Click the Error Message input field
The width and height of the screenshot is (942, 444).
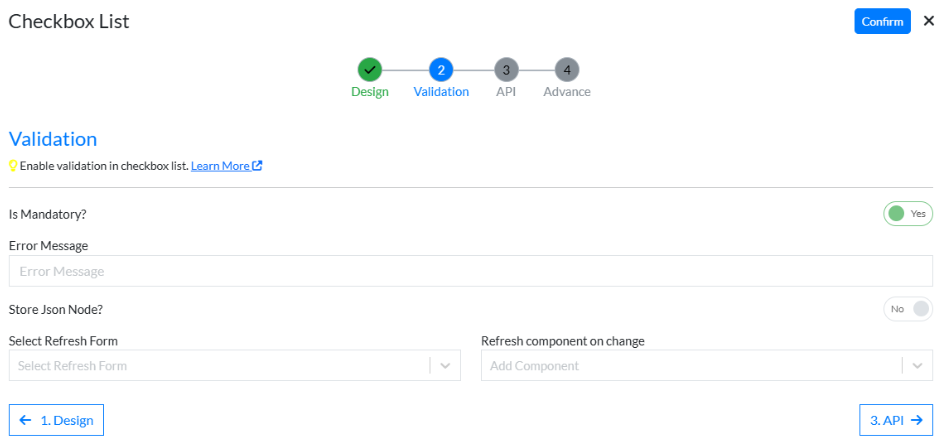pyautogui.click(x=470, y=271)
